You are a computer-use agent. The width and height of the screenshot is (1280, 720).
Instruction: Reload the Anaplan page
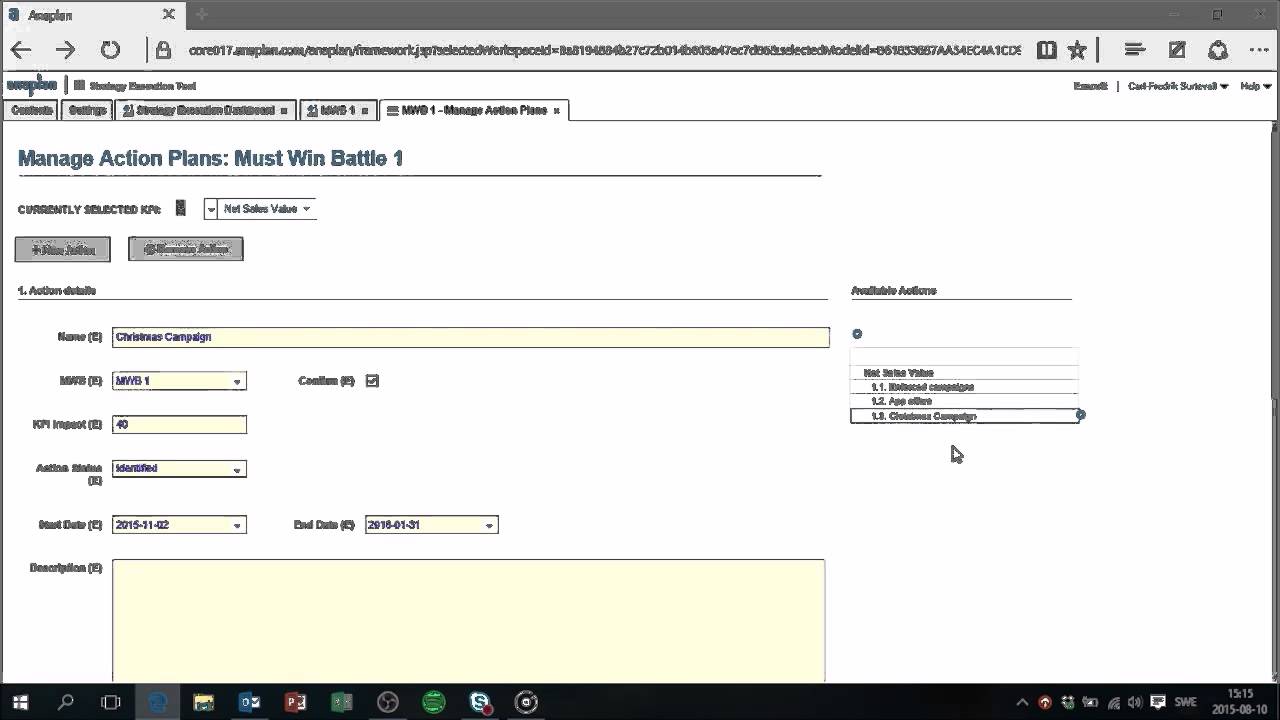110,50
